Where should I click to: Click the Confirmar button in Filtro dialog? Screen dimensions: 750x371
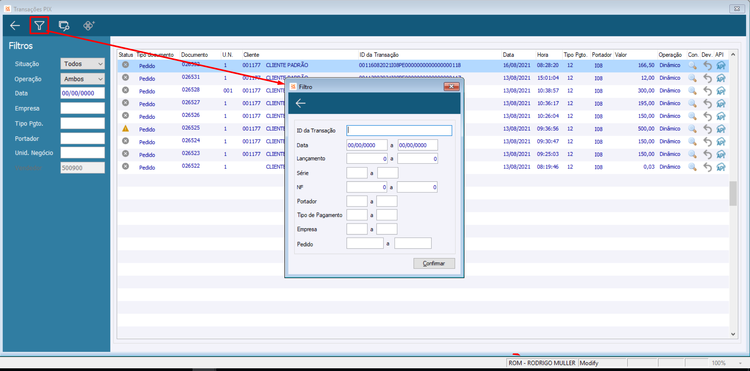tap(434, 263)
